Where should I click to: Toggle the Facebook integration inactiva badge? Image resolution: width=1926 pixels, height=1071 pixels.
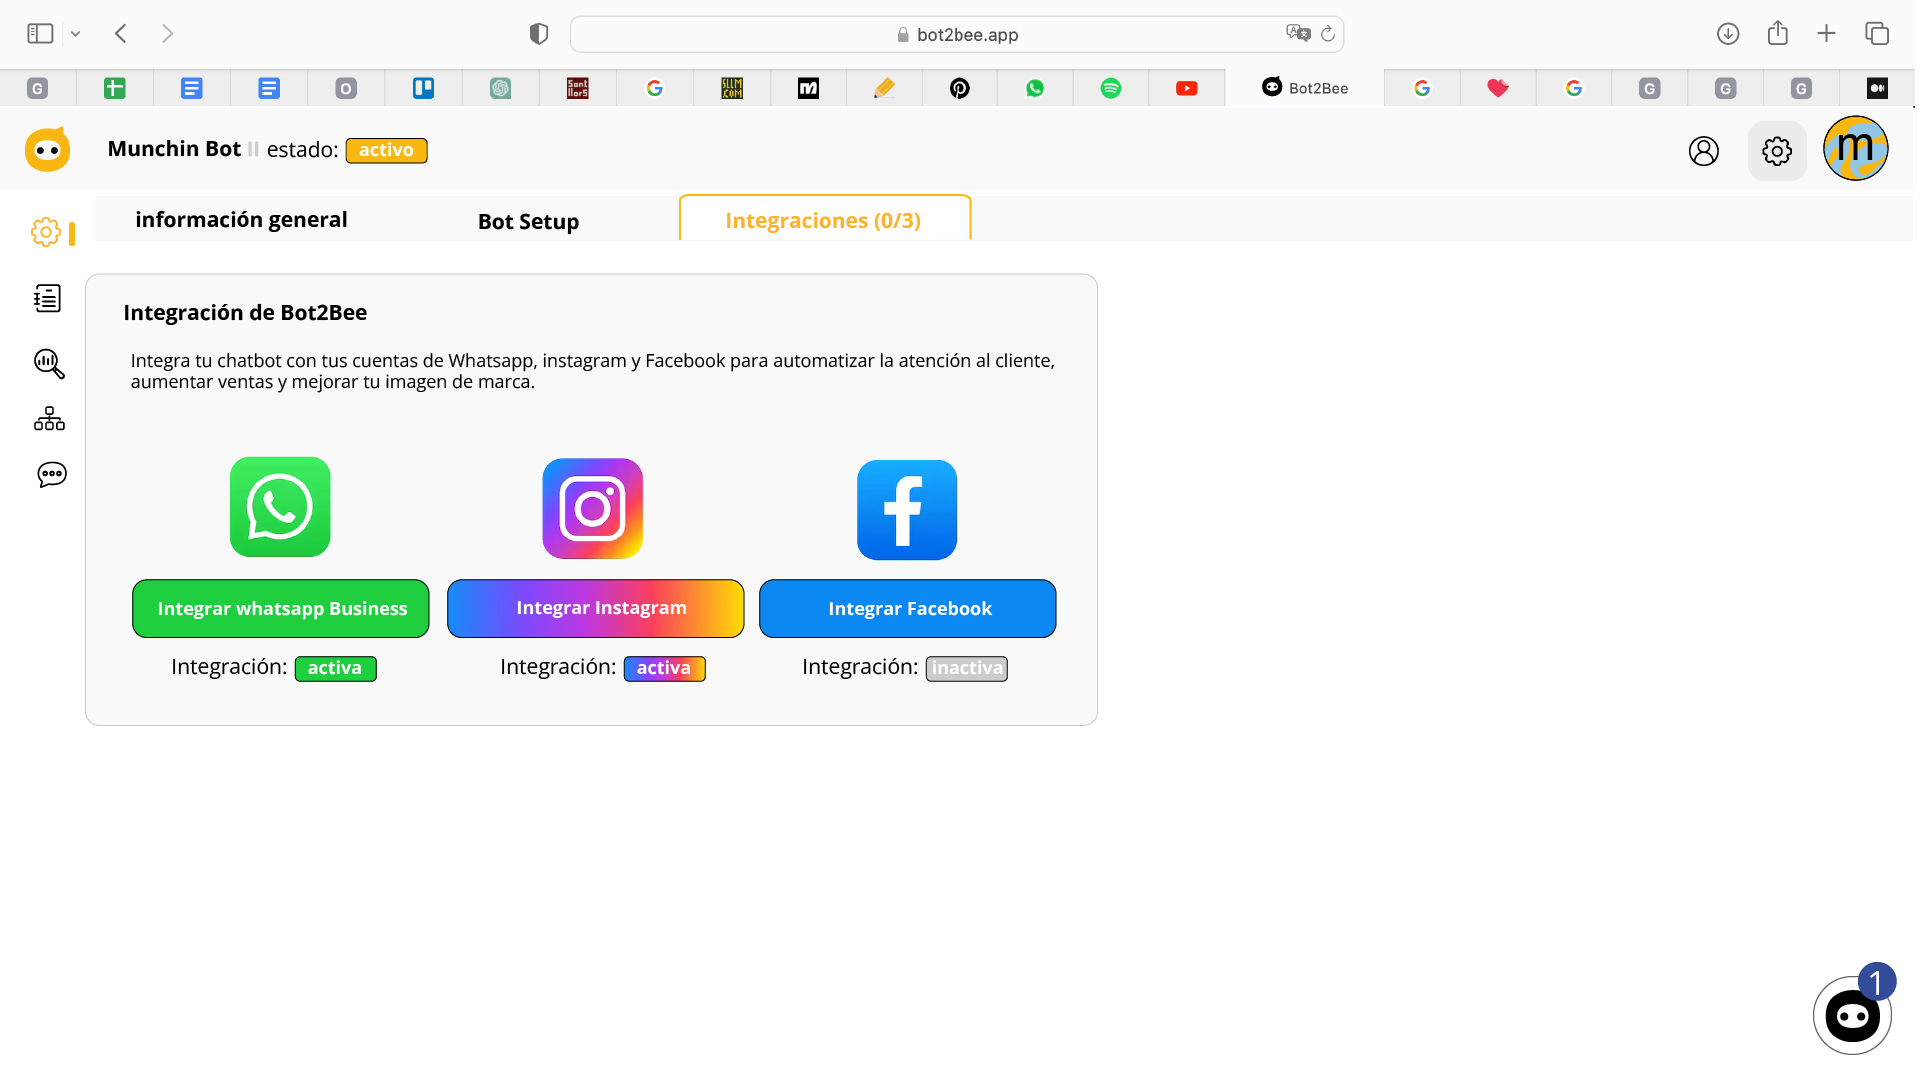click(x=966, y=668)
